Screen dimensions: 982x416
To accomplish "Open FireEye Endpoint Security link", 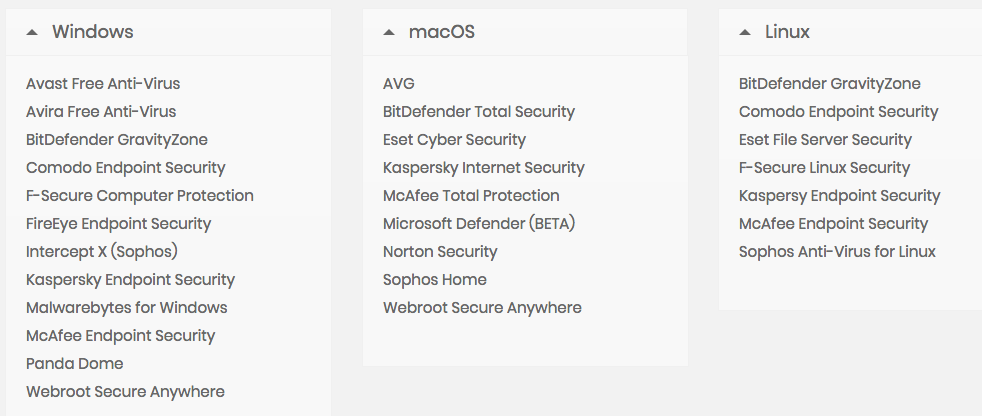I will [118, 224].
